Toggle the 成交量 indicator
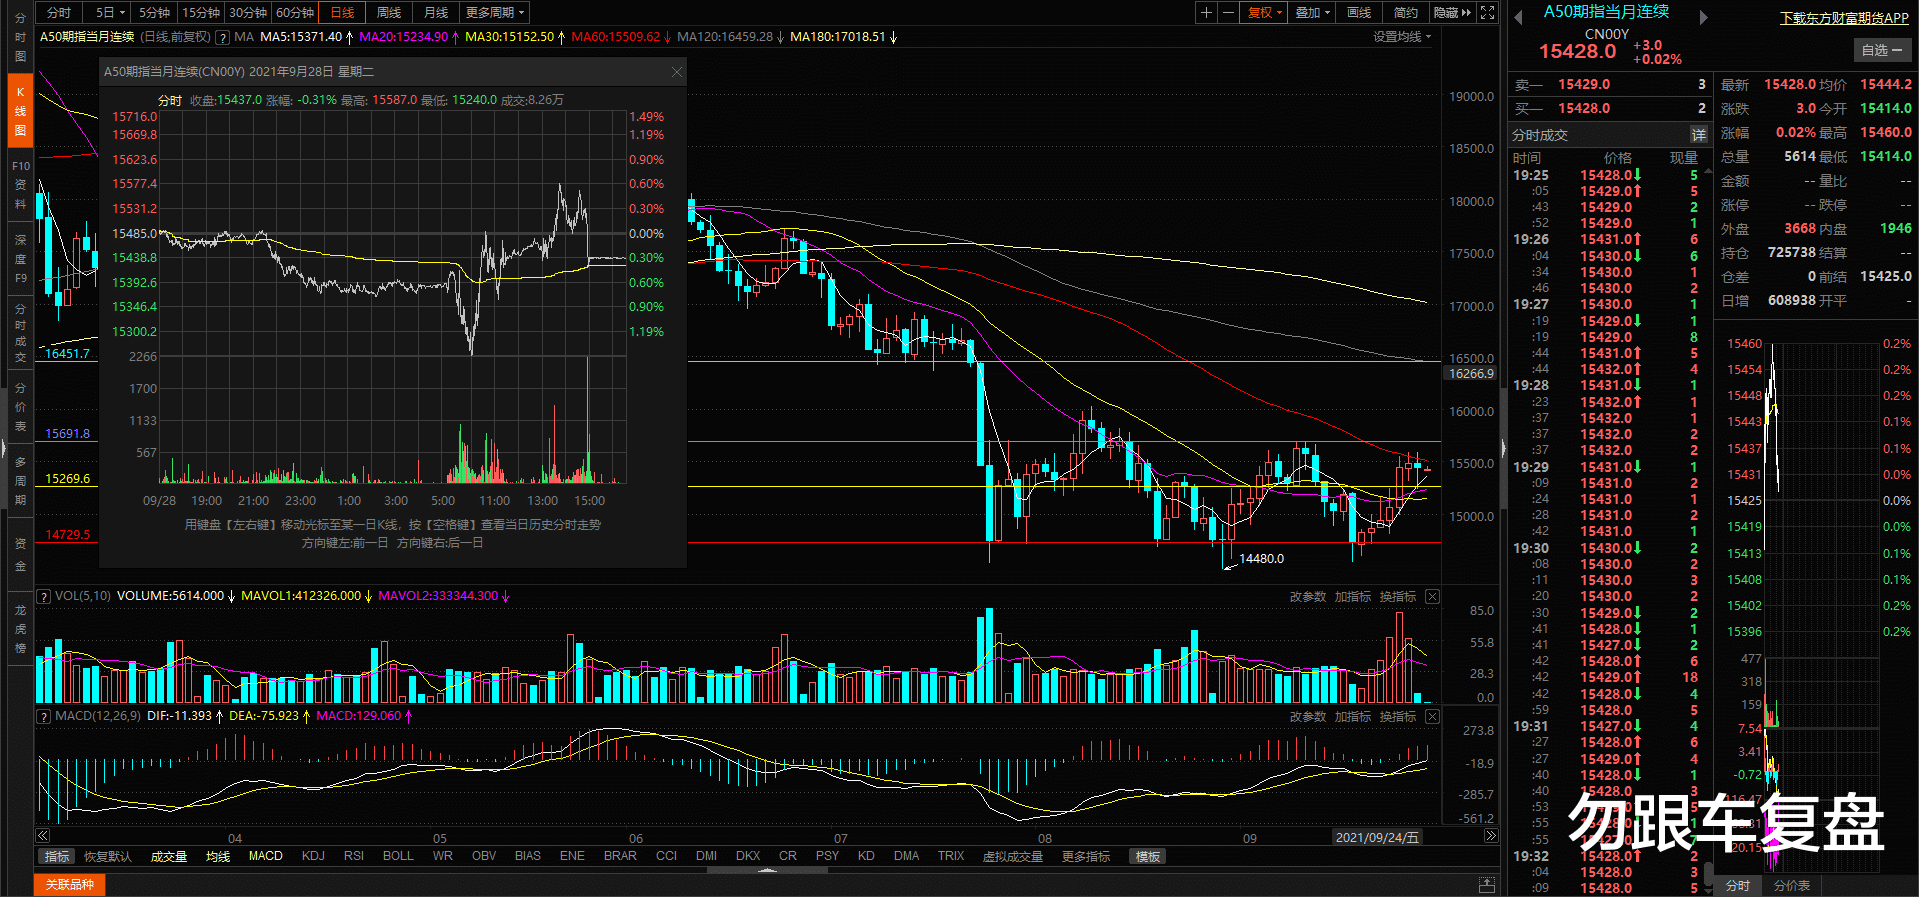Screen dimensions: 1919x897 tap(169, 857)
